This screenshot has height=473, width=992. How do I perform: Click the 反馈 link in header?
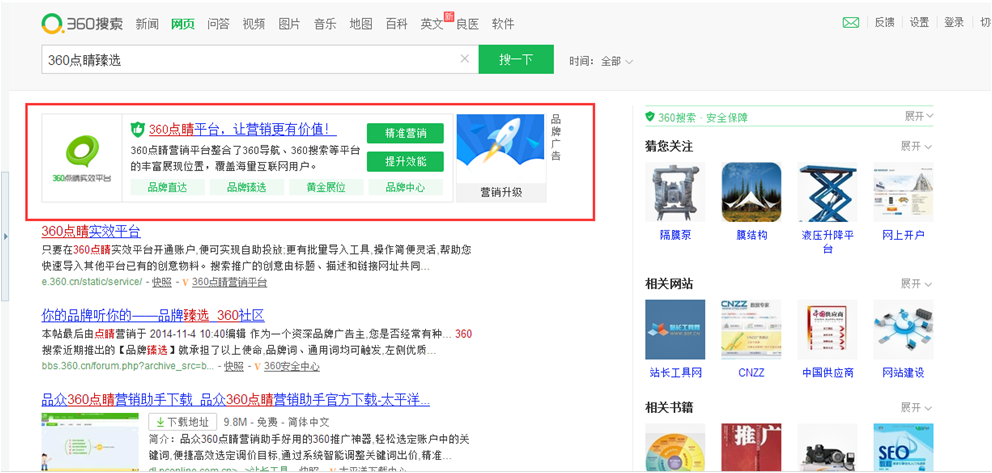pyautogui.click(x=884, y=23)
